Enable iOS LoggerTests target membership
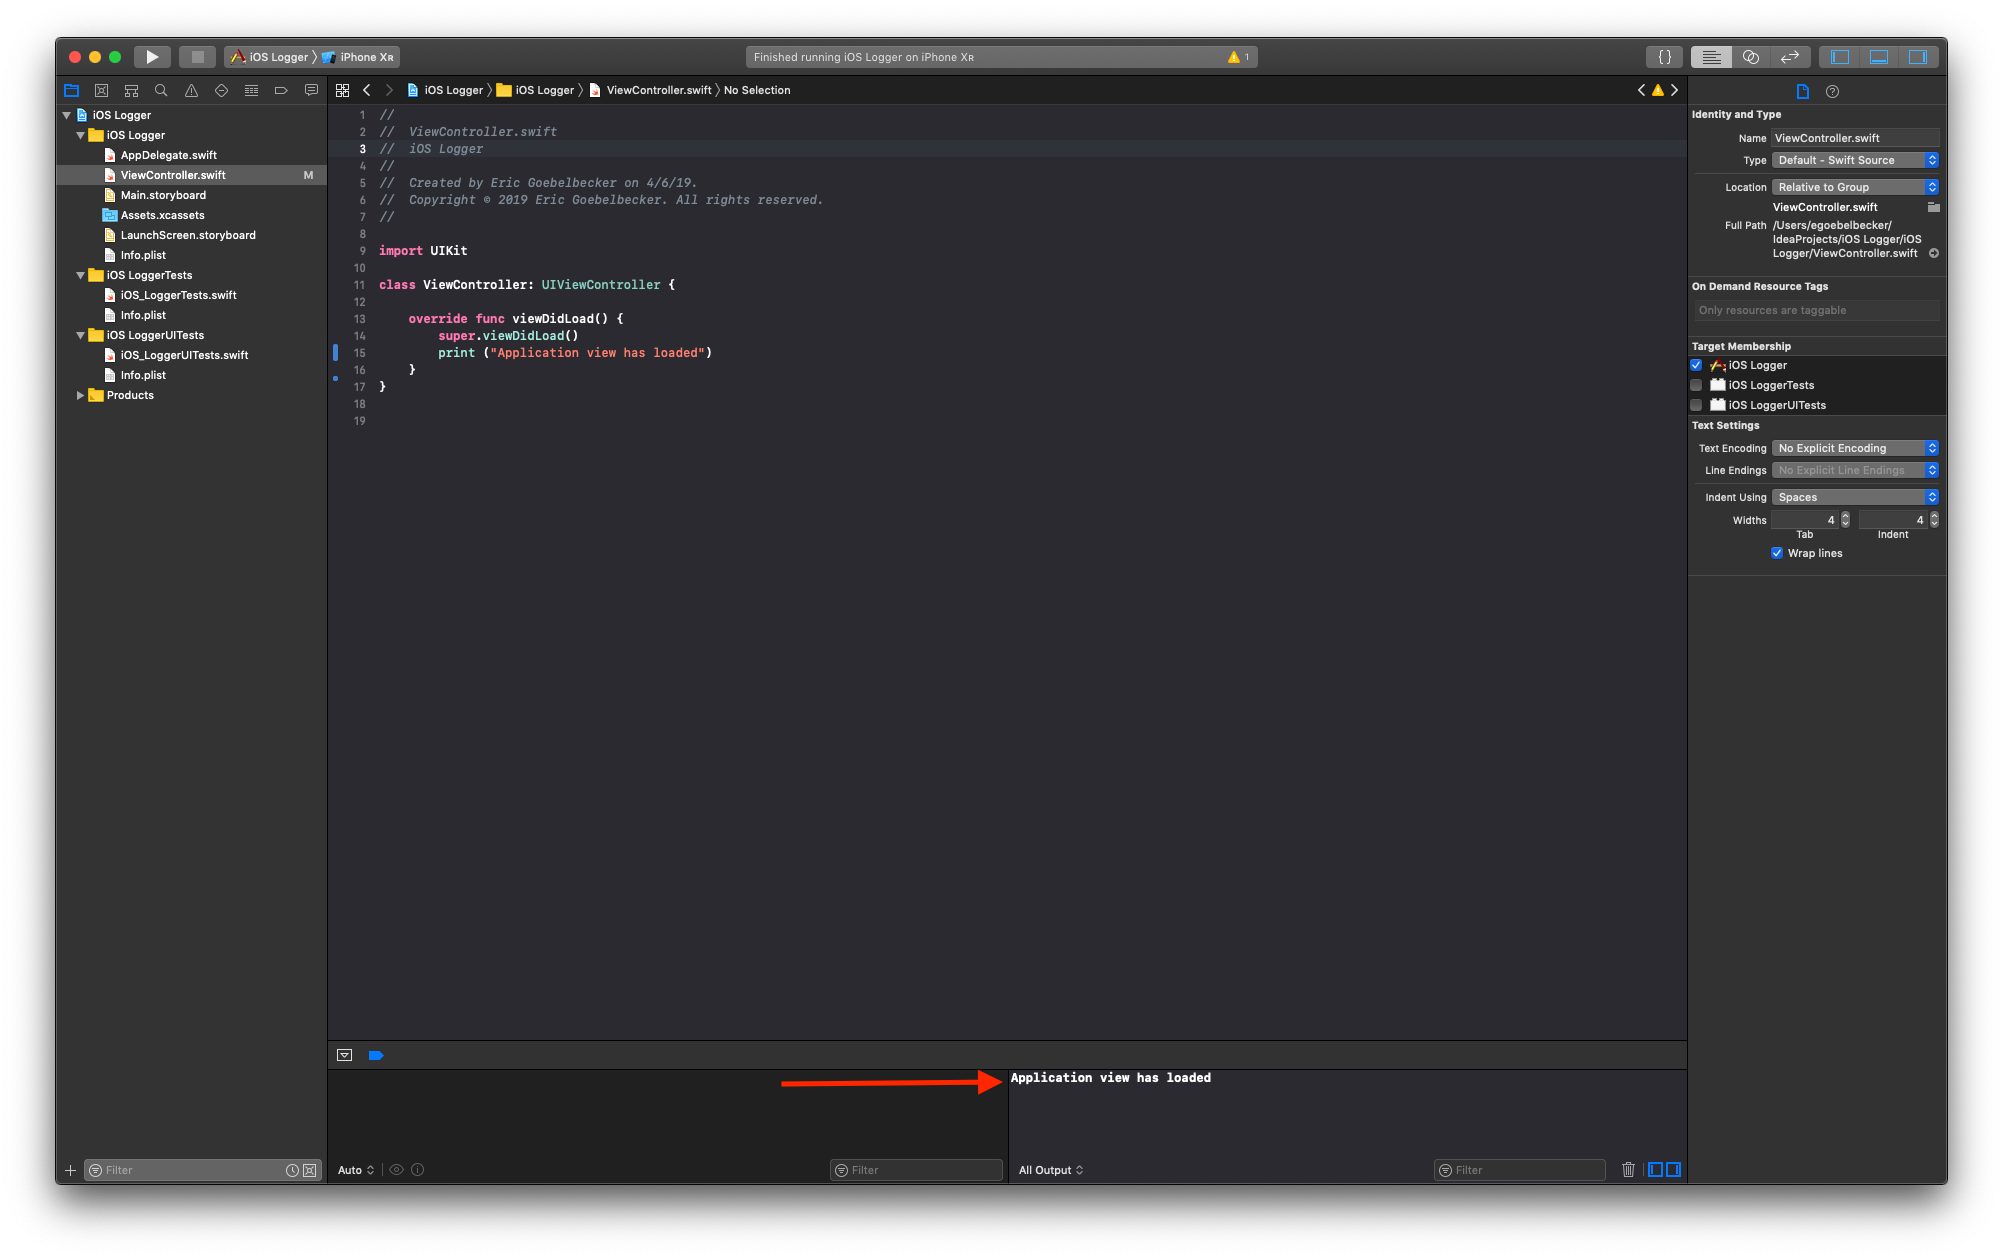 [1696, 385]
